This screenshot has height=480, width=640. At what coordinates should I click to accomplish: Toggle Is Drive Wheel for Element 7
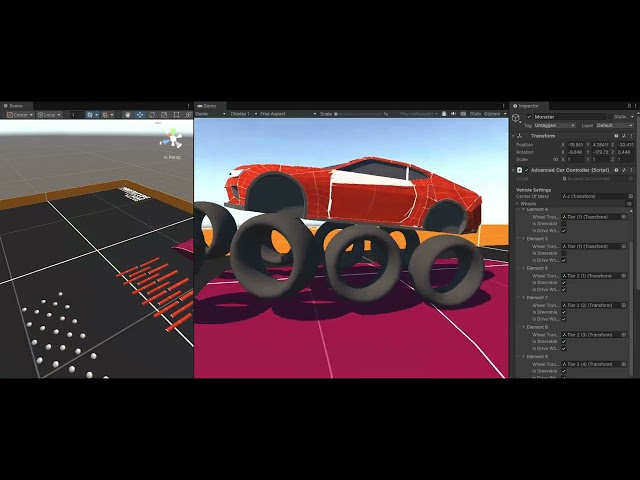tap(564, 319)
